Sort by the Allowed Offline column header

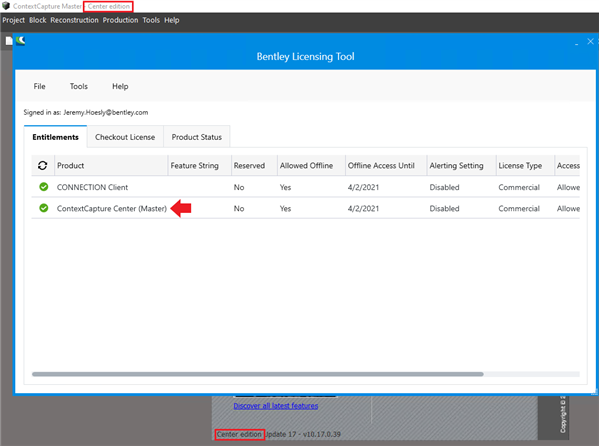[311, 165]
